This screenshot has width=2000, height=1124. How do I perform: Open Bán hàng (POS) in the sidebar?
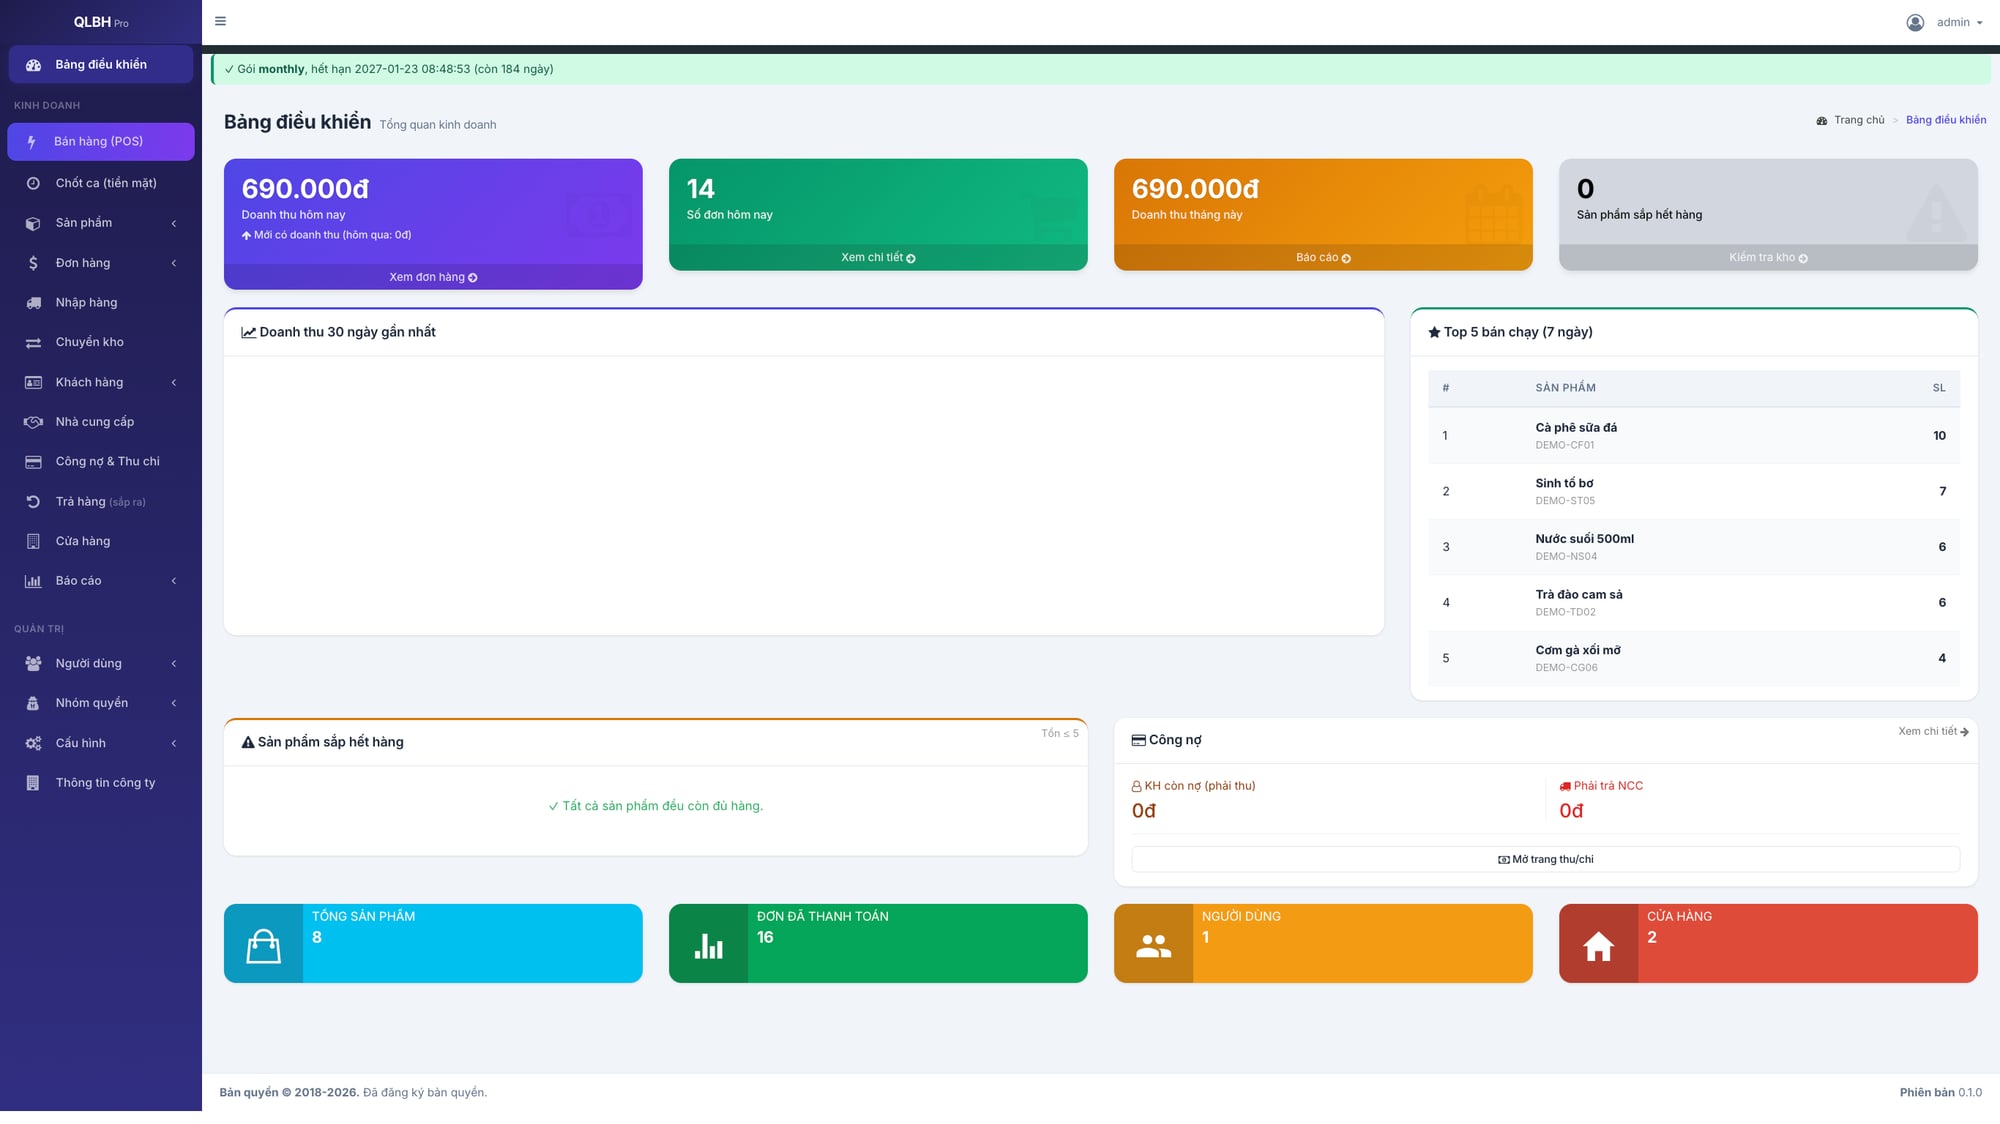pyautogui.click(x=101, y=142)
